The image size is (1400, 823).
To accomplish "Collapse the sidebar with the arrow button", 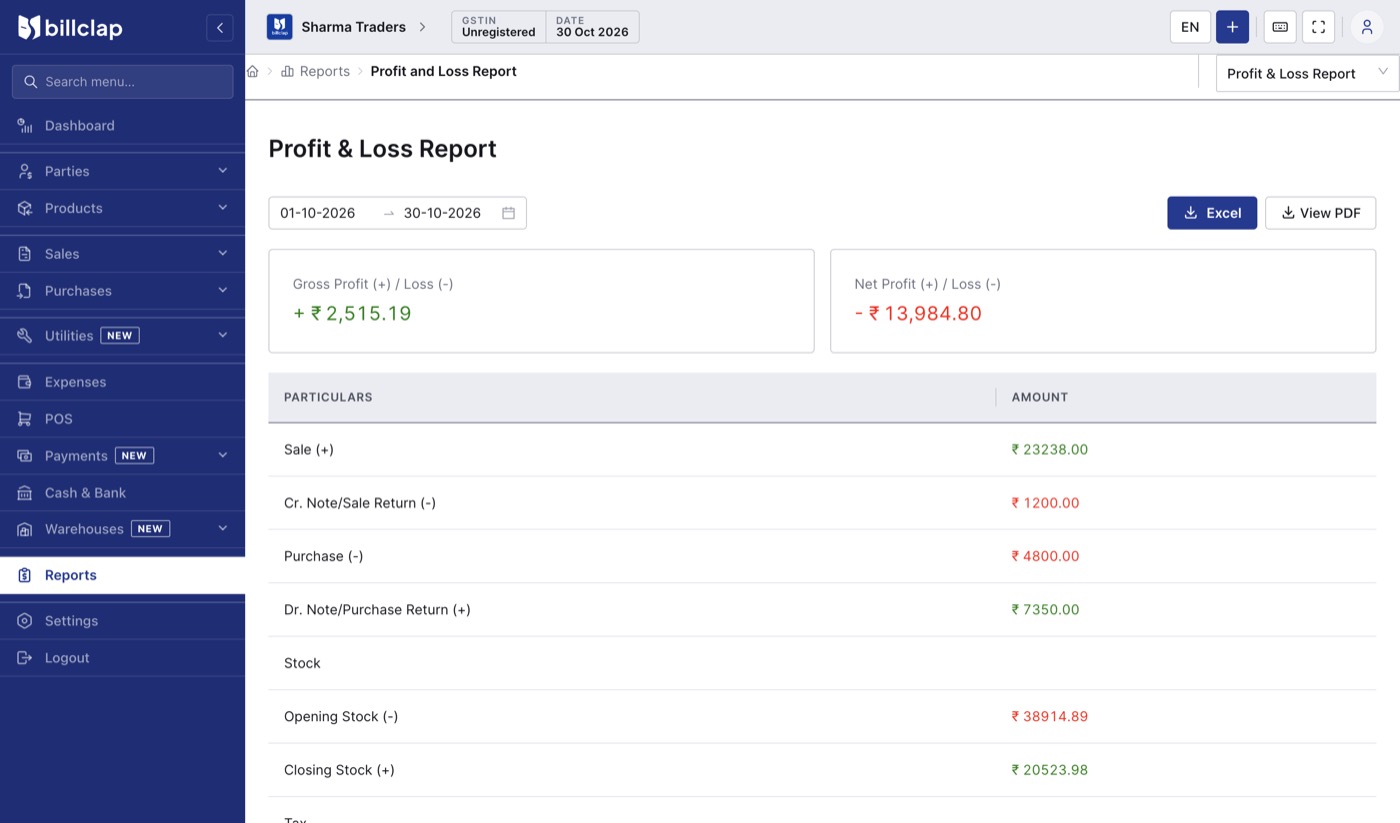I will (220, 28).
